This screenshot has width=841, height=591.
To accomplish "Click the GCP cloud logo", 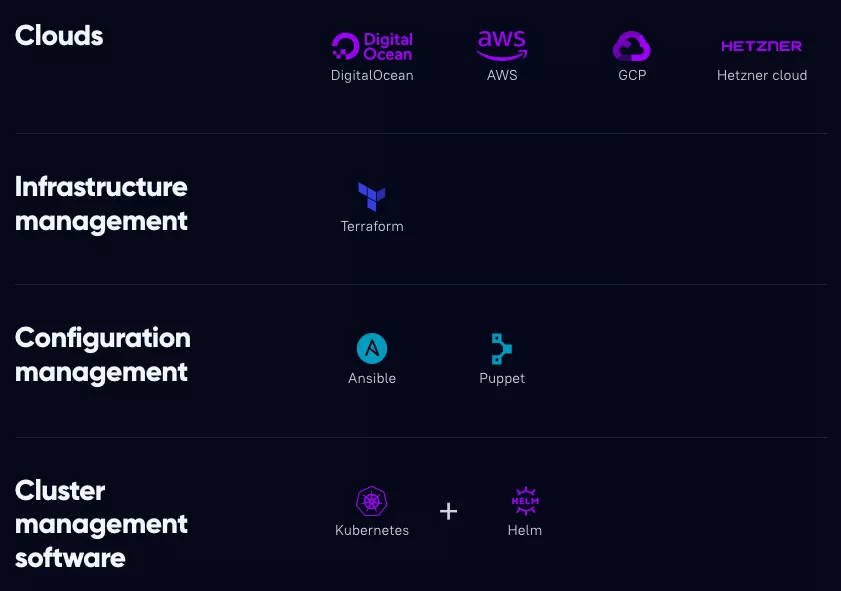I will coord(632,46).
